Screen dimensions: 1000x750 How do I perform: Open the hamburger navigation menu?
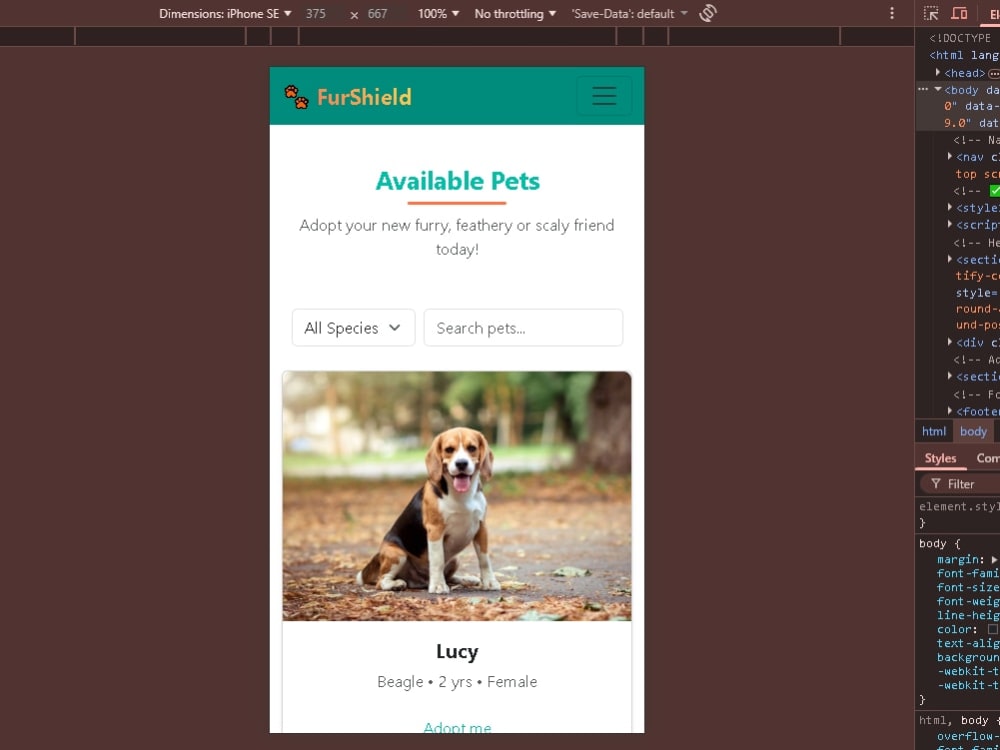tap(604, 96)
